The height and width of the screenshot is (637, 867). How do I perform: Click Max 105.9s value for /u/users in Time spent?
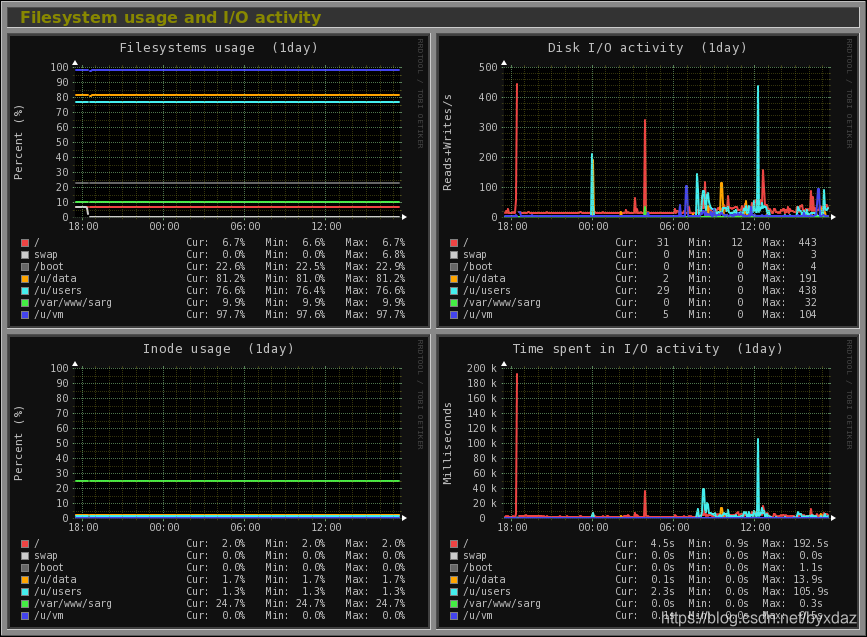811,592
